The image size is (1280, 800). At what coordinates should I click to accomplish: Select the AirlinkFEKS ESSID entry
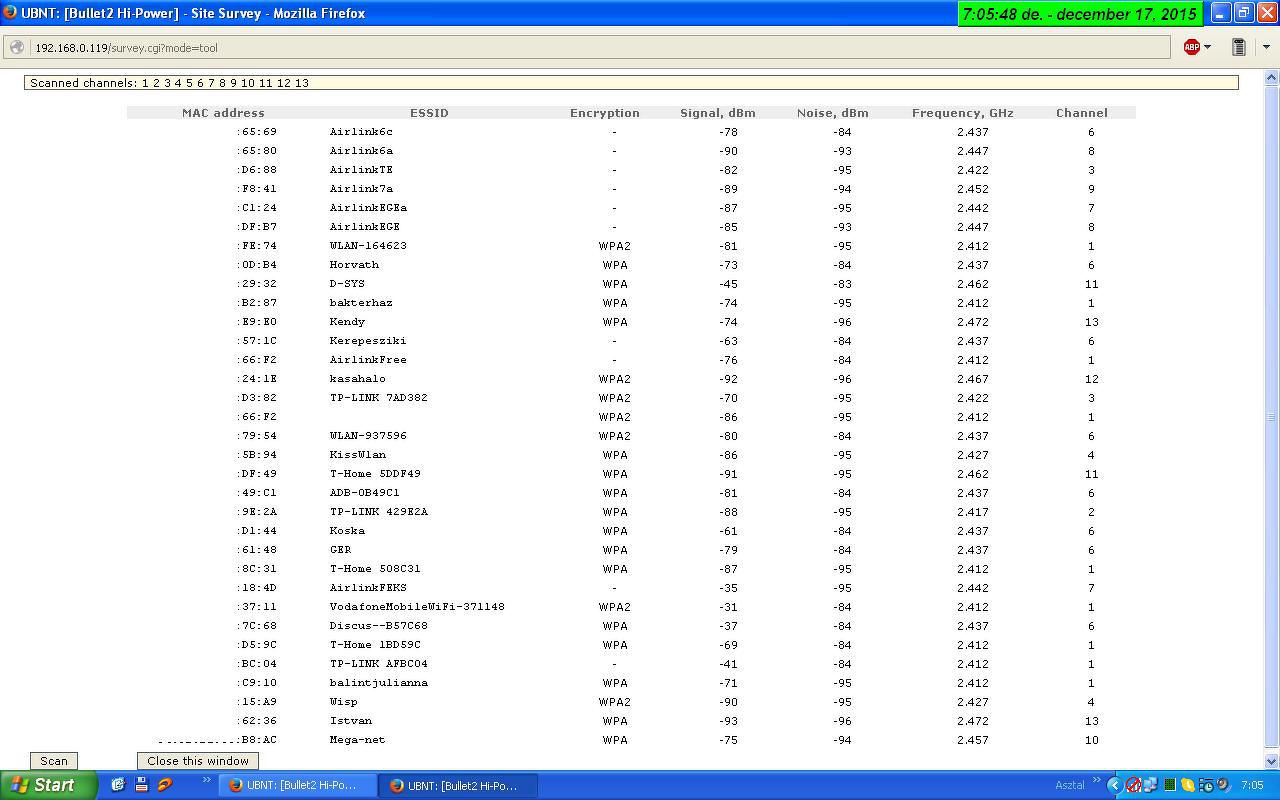pyautogui.click(x=368, y=588)
